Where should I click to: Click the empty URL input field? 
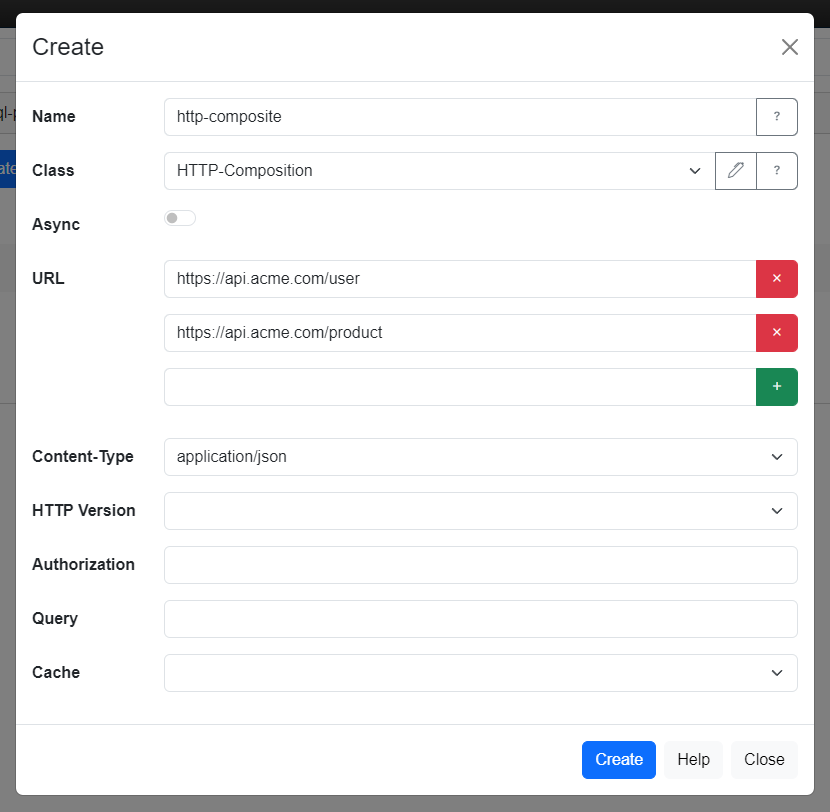click(460, 387)
